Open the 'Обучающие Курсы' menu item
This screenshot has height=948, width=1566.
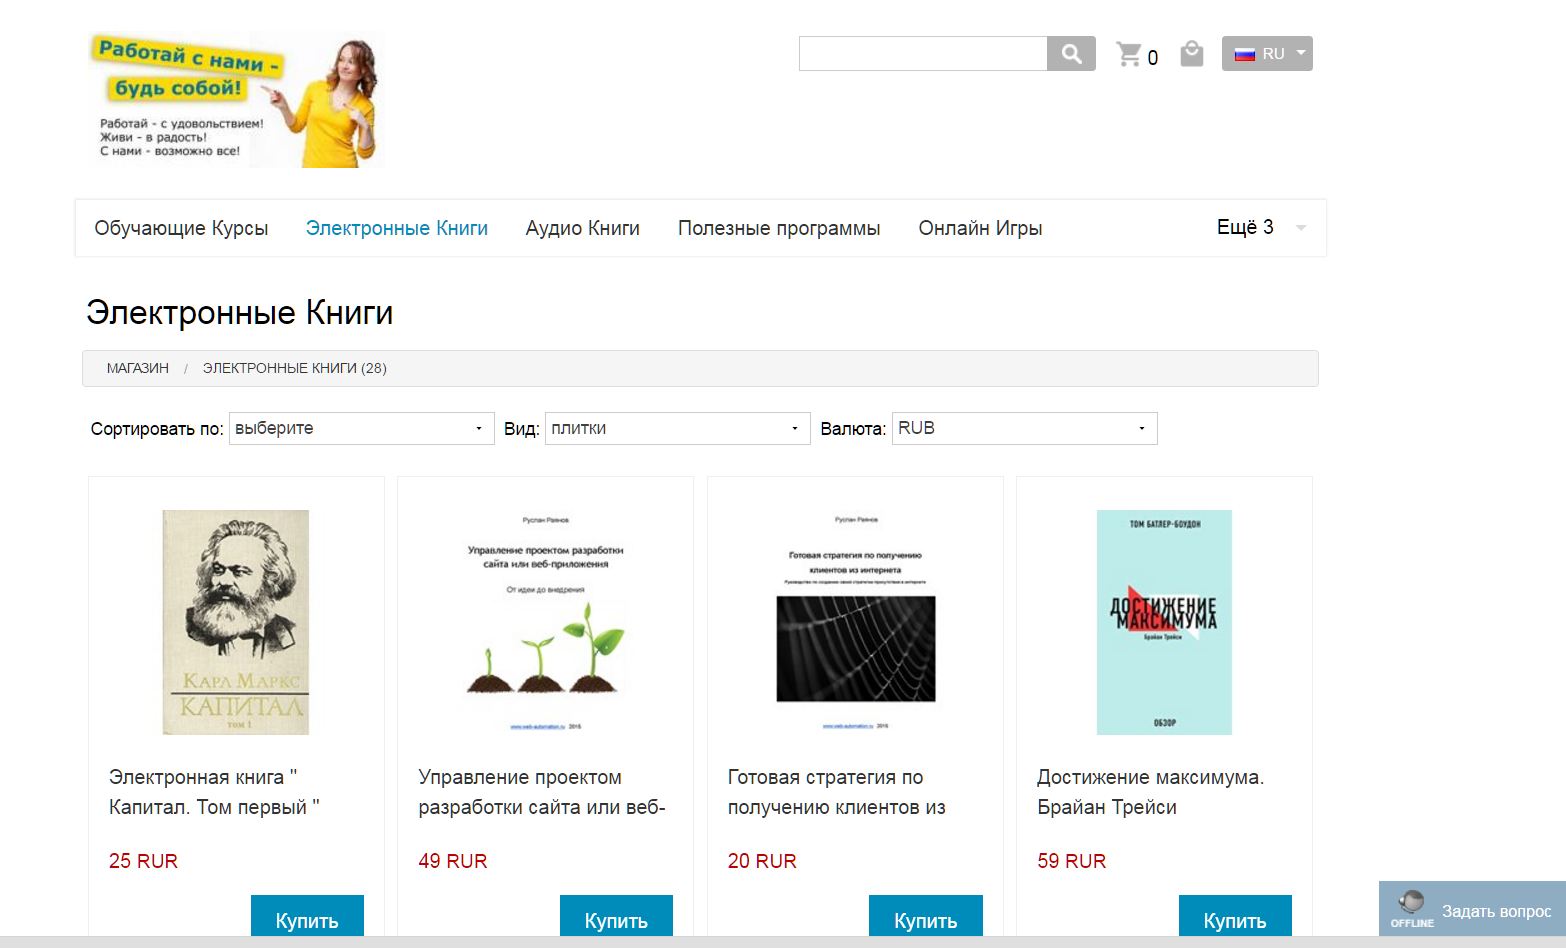181,228
